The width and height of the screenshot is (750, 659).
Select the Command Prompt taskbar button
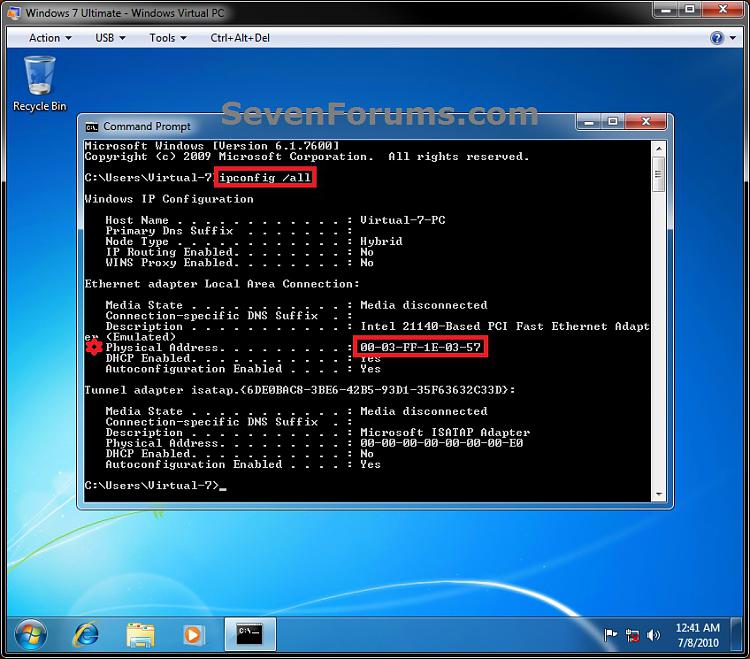pos(250,635)
